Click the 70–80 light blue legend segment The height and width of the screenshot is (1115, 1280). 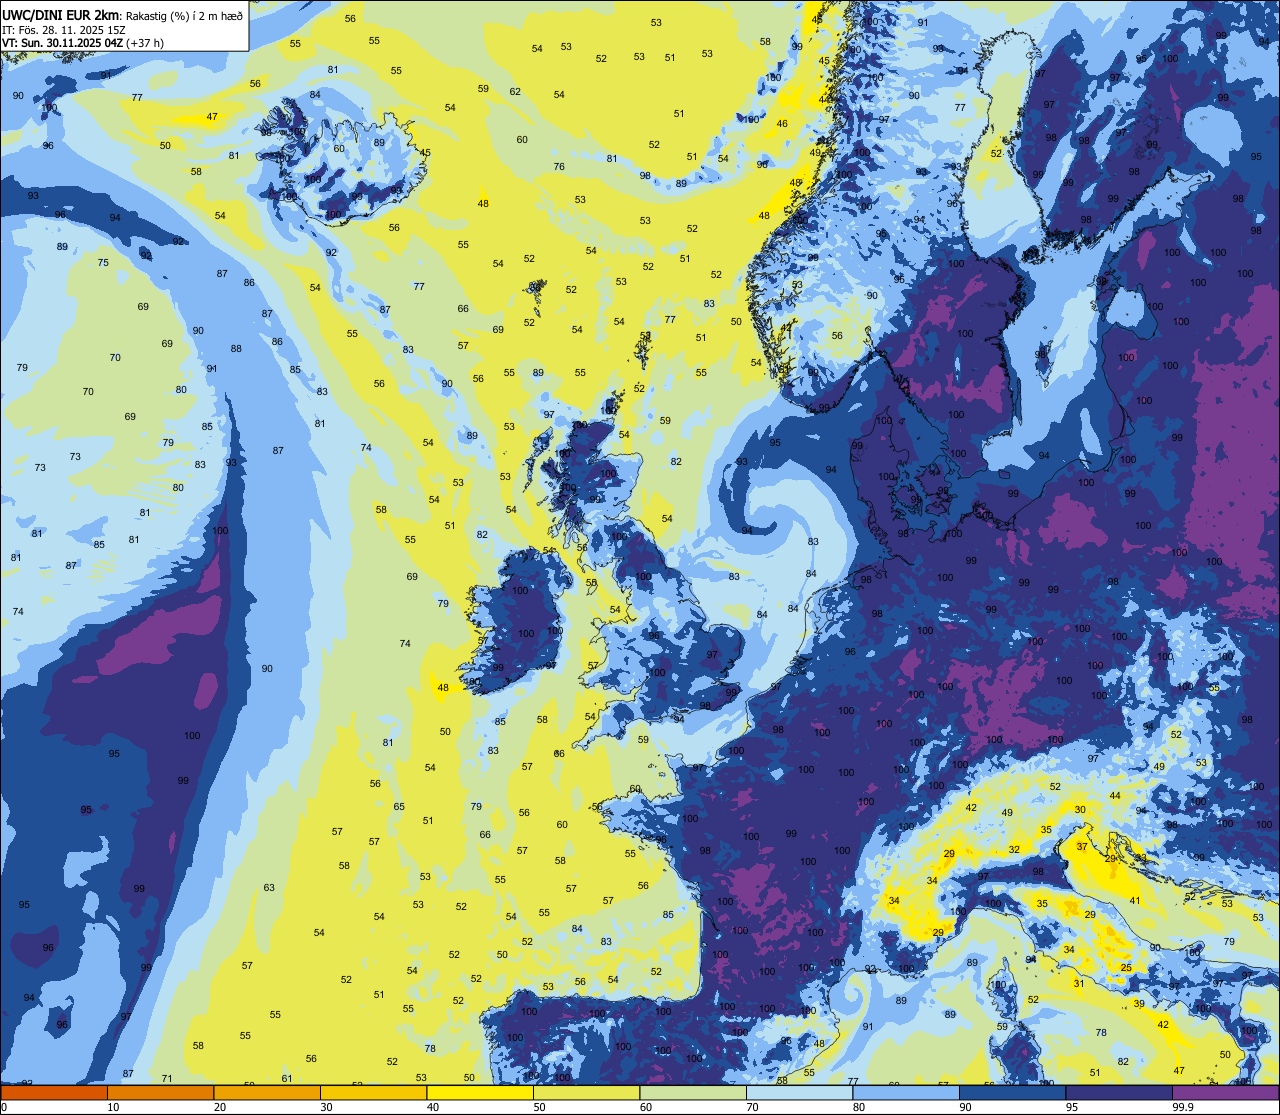(x=799, y=1092)
